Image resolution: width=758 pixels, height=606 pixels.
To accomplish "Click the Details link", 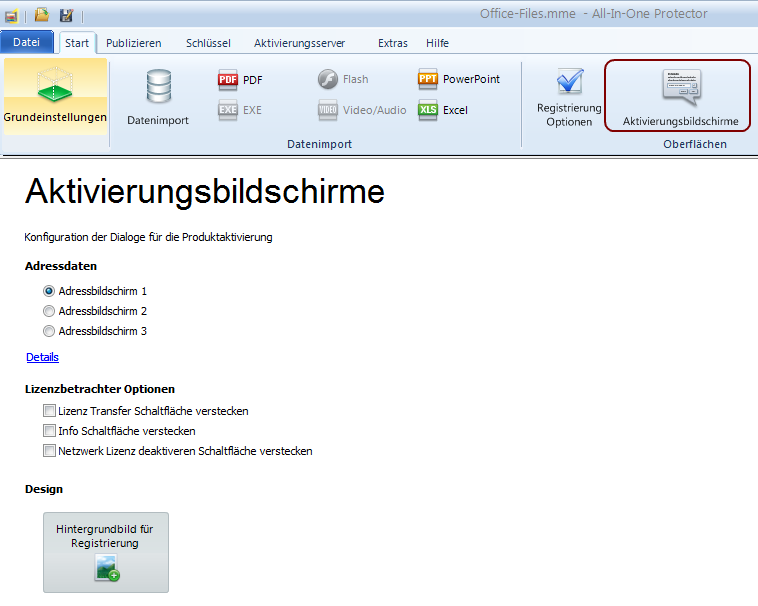I will click(x=43, y=357).
